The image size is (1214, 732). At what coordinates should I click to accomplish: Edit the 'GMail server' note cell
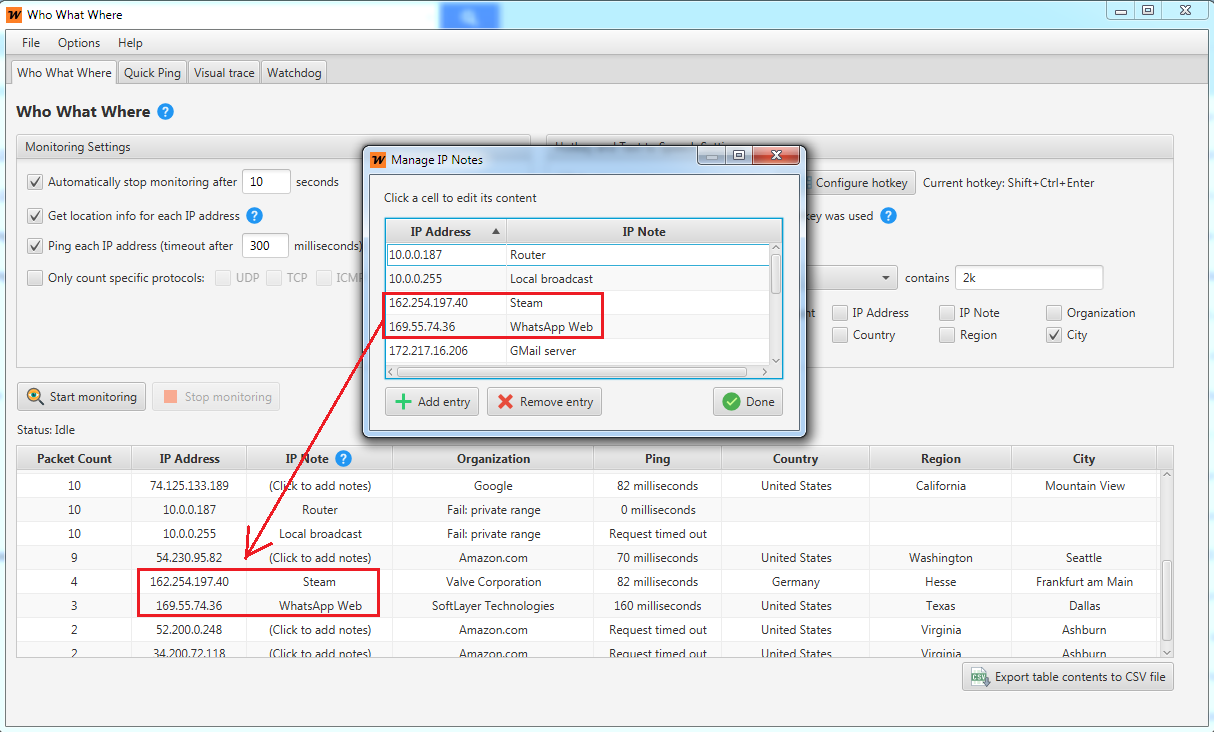click(638, 351)
